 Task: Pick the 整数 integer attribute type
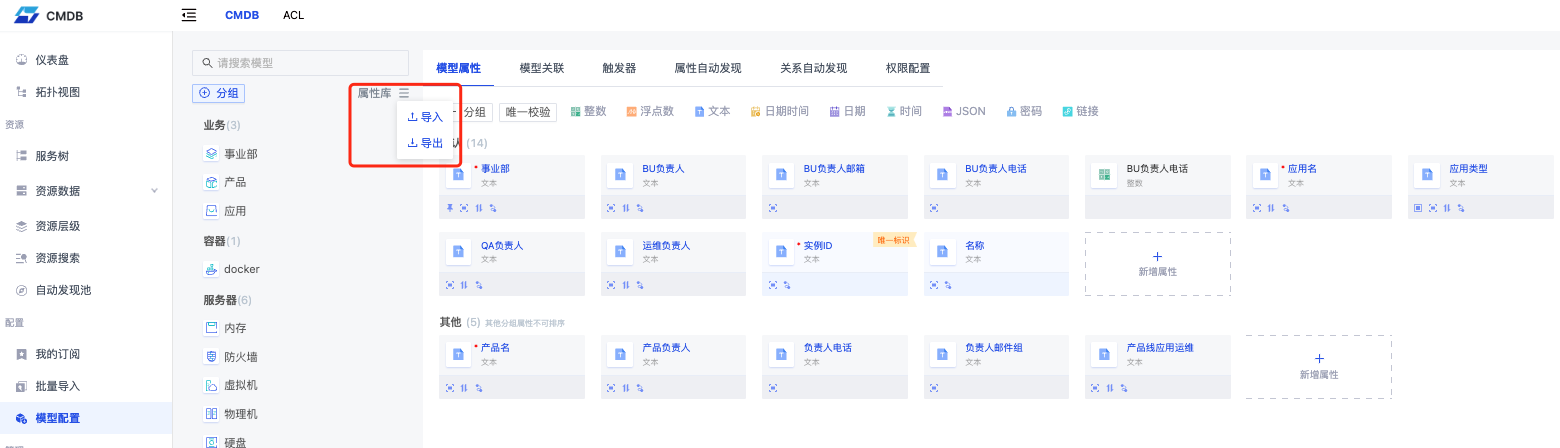(x=589, y=111)
